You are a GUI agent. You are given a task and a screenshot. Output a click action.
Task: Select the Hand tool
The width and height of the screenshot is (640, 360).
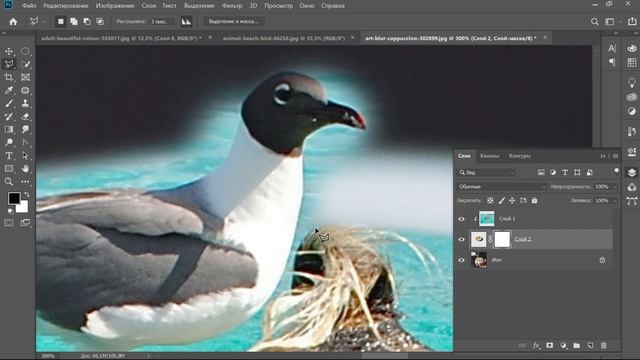point(25,169)
